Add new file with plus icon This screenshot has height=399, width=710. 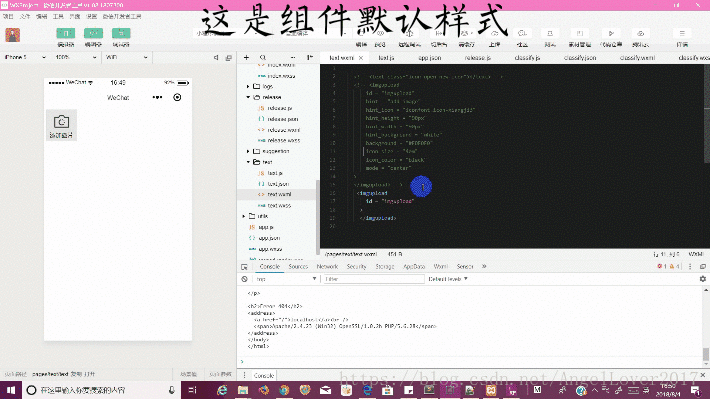pyautogui.click(x=246, y=58)
